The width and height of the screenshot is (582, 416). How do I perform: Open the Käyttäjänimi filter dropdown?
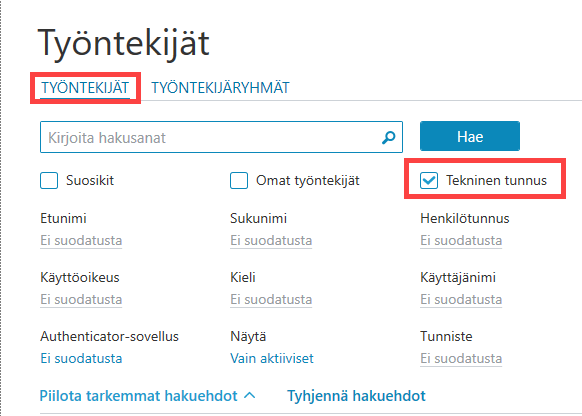[461, 299]
